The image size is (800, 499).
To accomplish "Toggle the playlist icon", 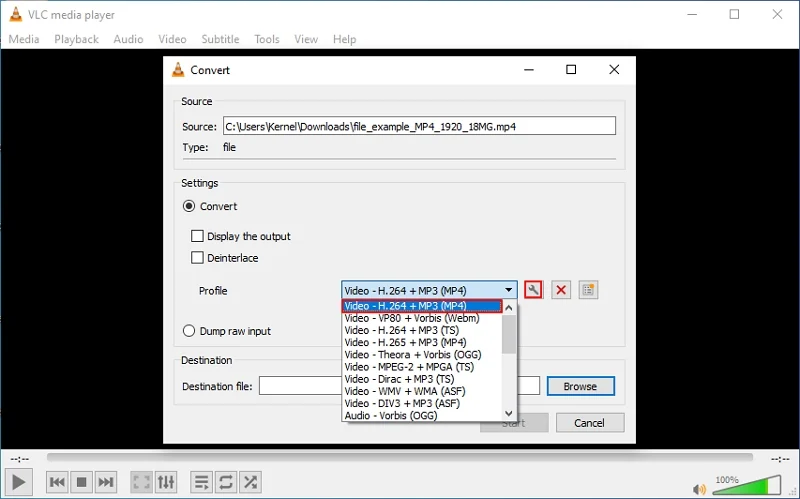I will [202, 482].
